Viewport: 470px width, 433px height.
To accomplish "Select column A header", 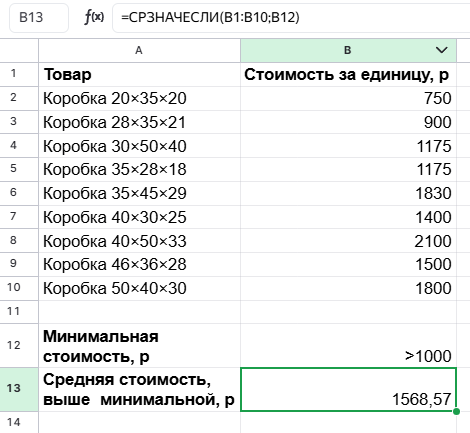I will pos(139,50).
